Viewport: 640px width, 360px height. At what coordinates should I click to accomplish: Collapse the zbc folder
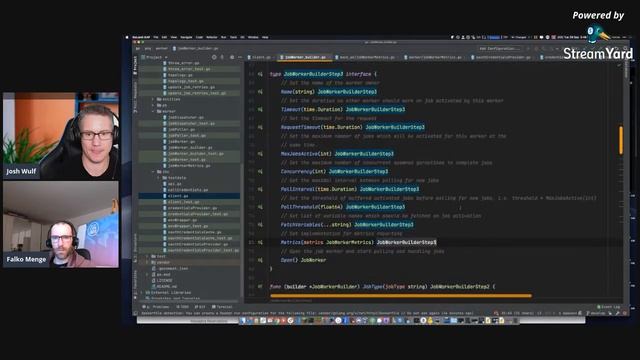click(x=153, y=172)
